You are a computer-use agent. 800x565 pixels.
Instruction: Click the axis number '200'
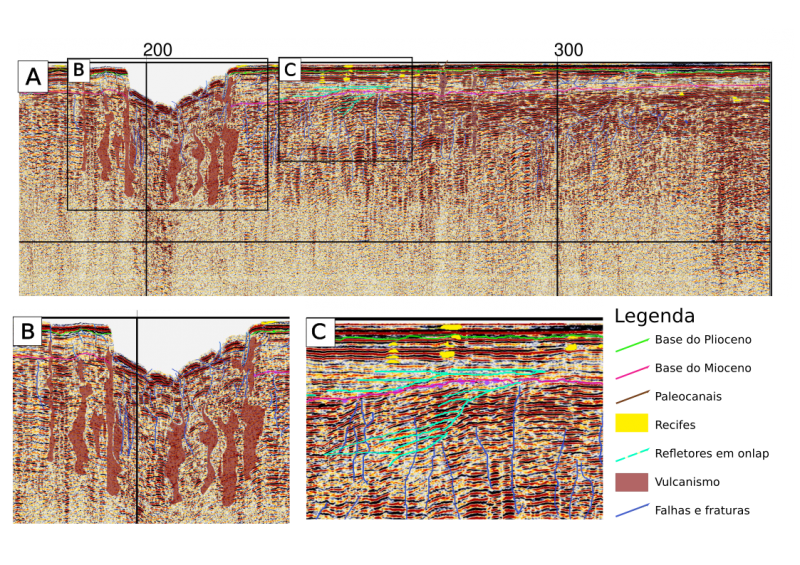coord(158,50)
